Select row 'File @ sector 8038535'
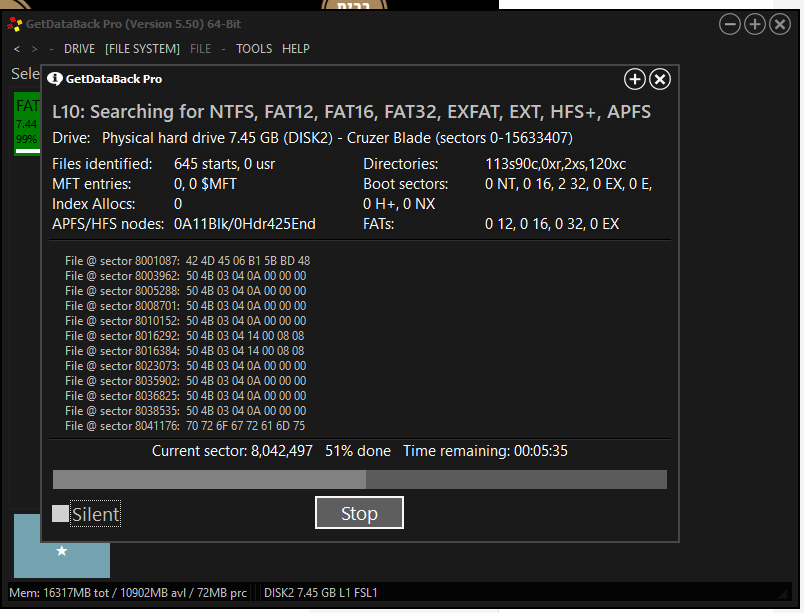 tap(186, 411)
